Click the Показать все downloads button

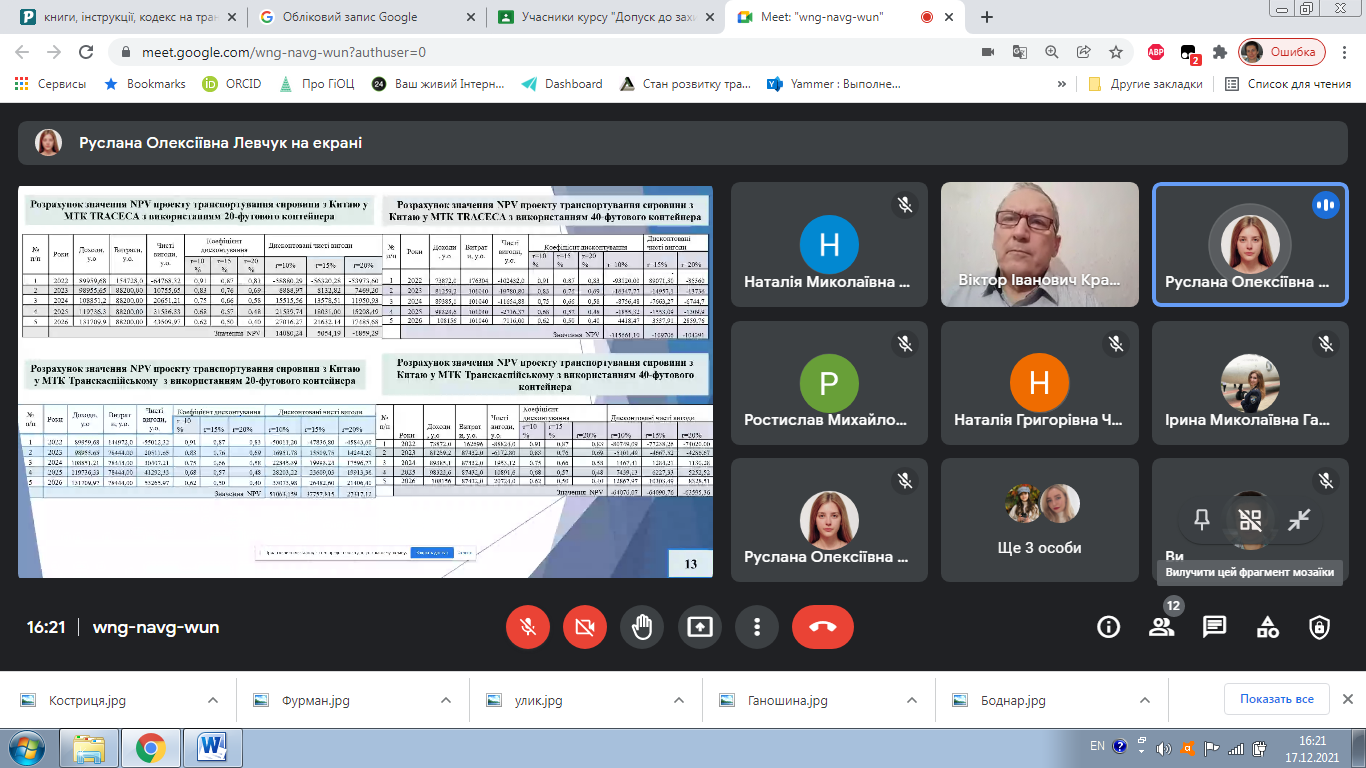[x=1276, y=699]
